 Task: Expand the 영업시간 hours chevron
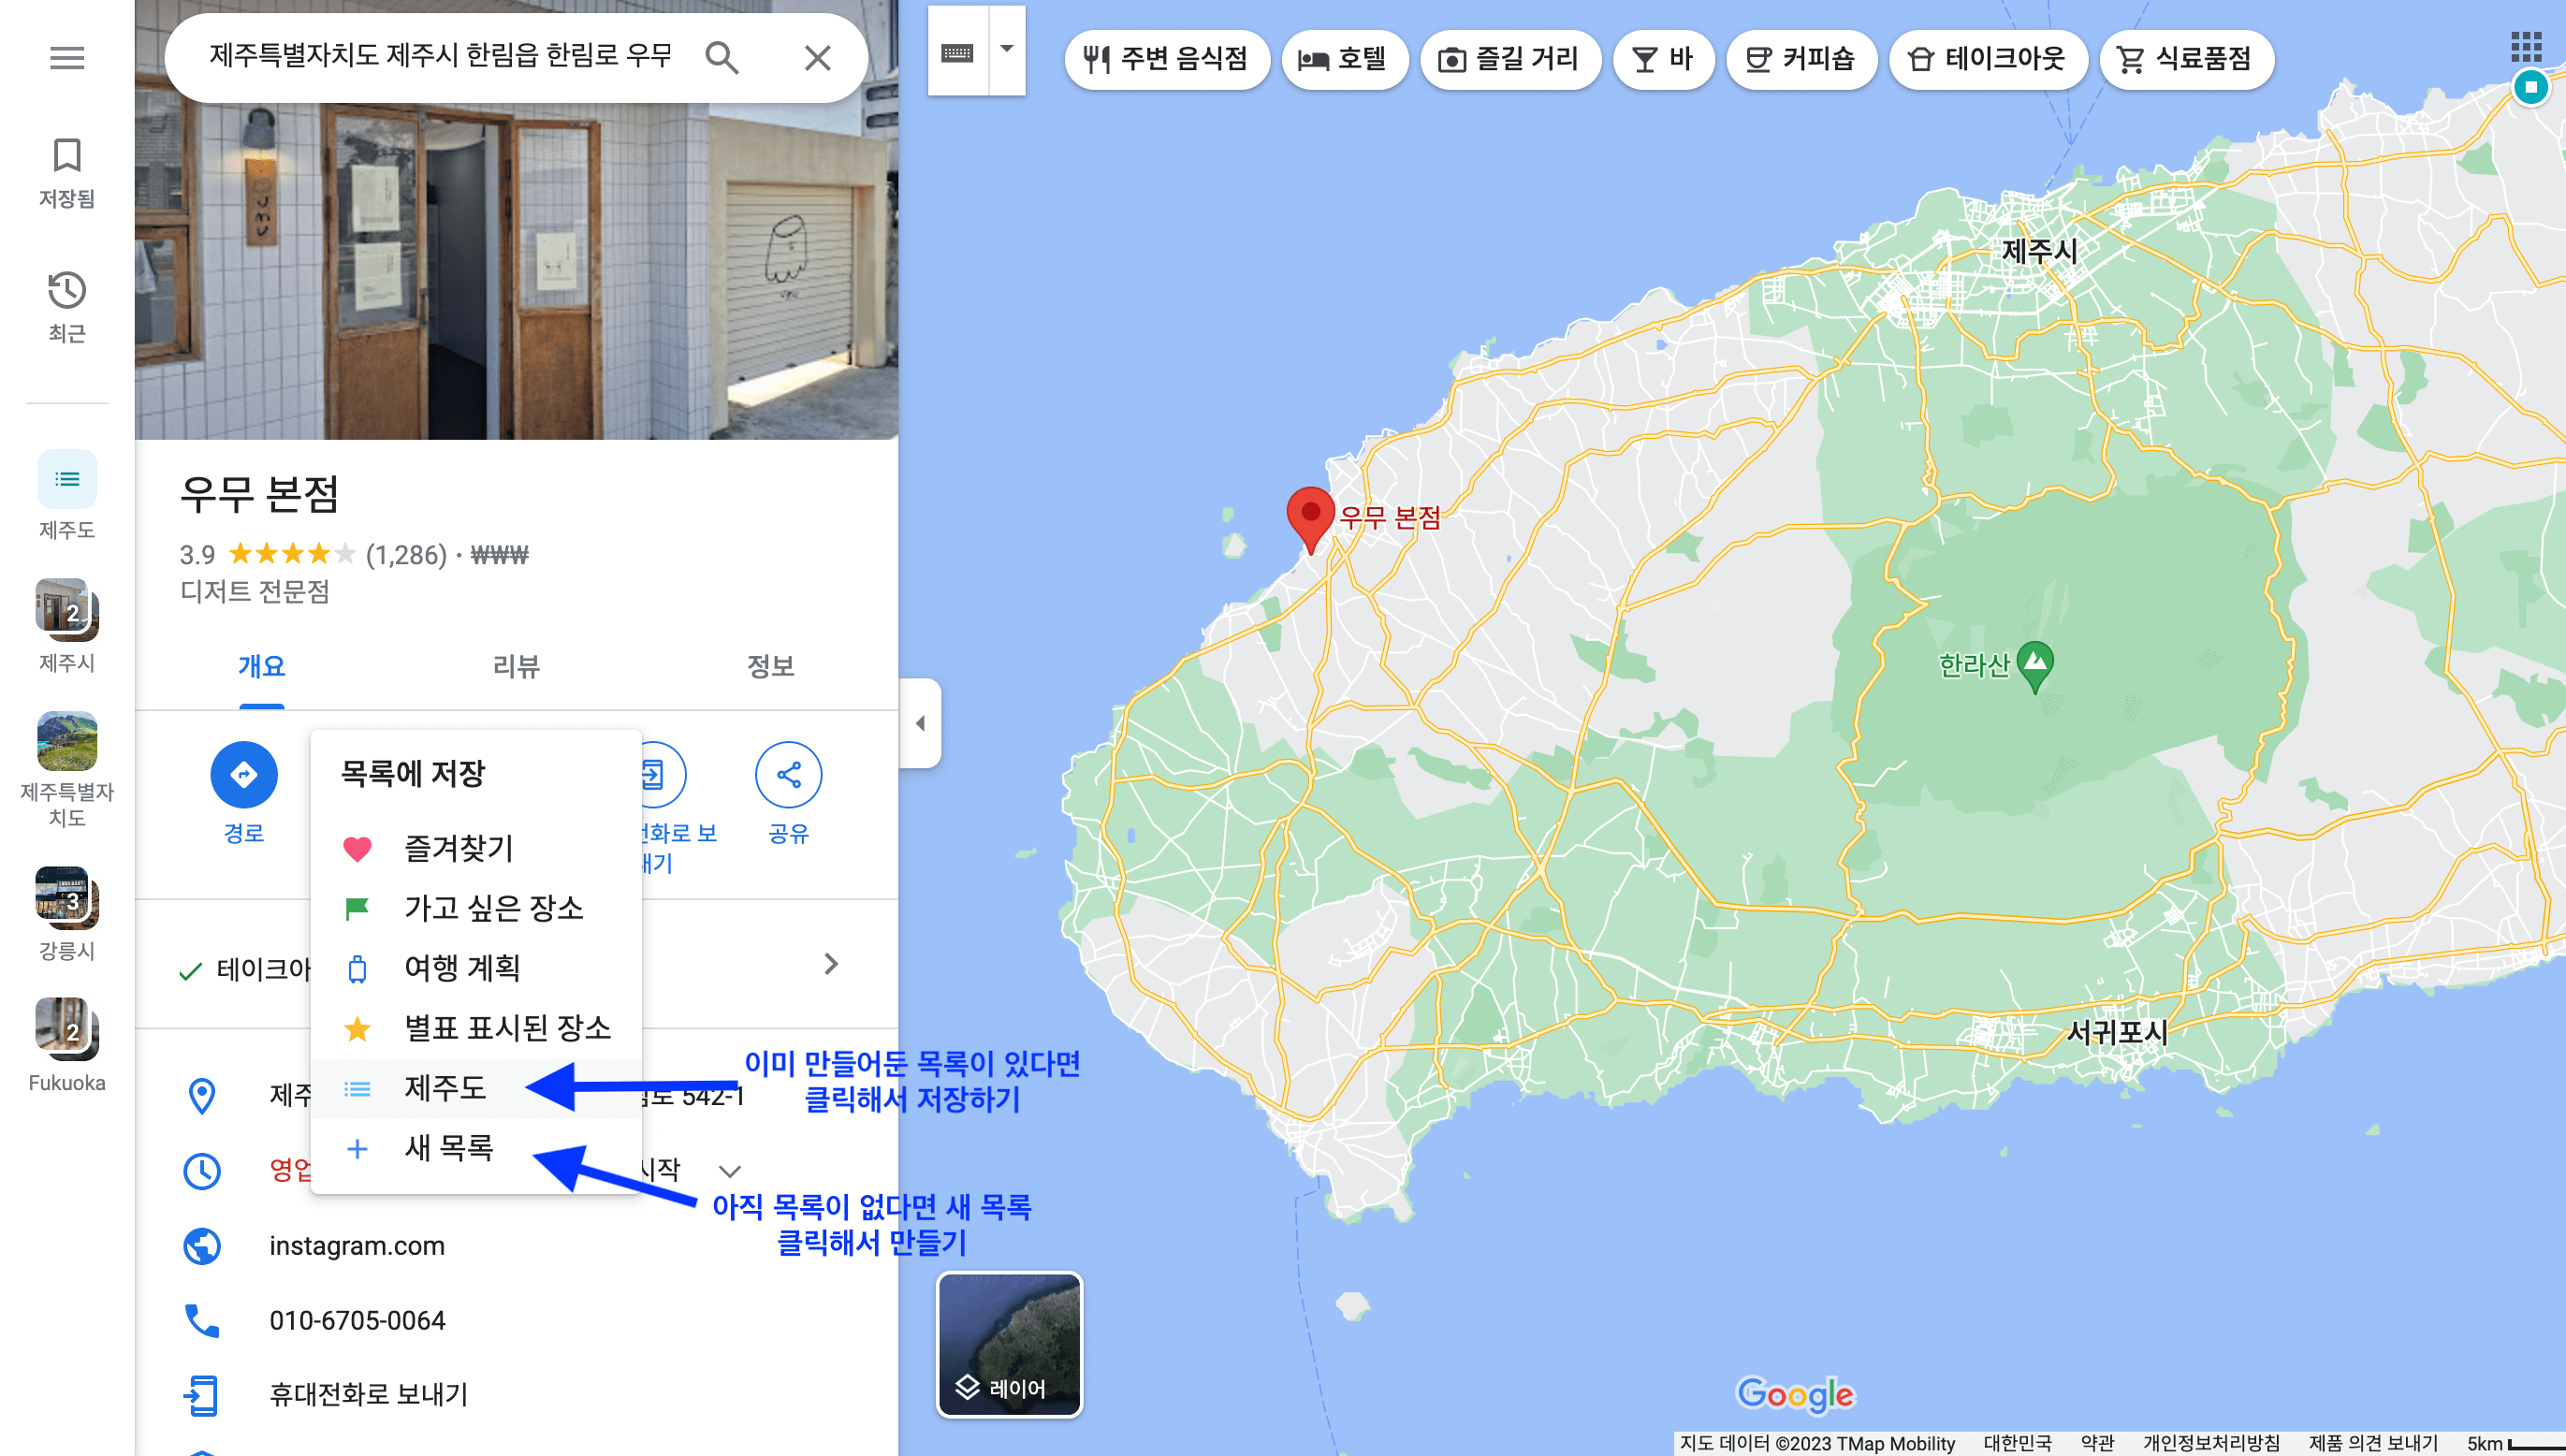(729, 1170)
